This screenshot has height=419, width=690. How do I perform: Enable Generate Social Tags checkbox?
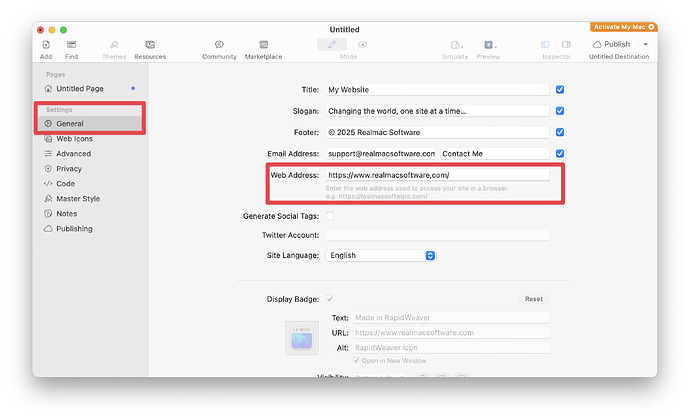click(330, 216)
